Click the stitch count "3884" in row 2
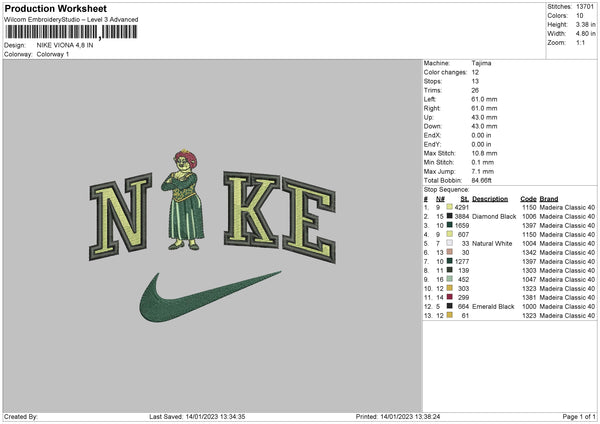The image size is (600, 424). click(x=462, y=216)
